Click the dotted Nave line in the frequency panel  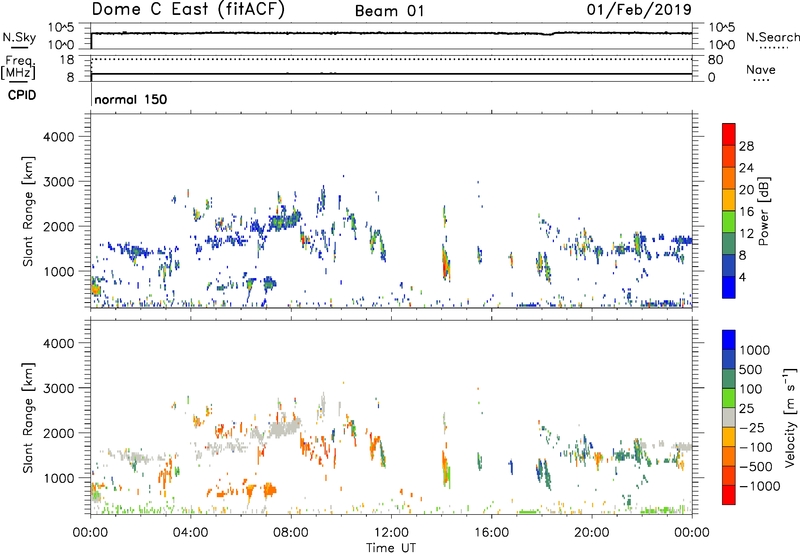coord(391,59)
